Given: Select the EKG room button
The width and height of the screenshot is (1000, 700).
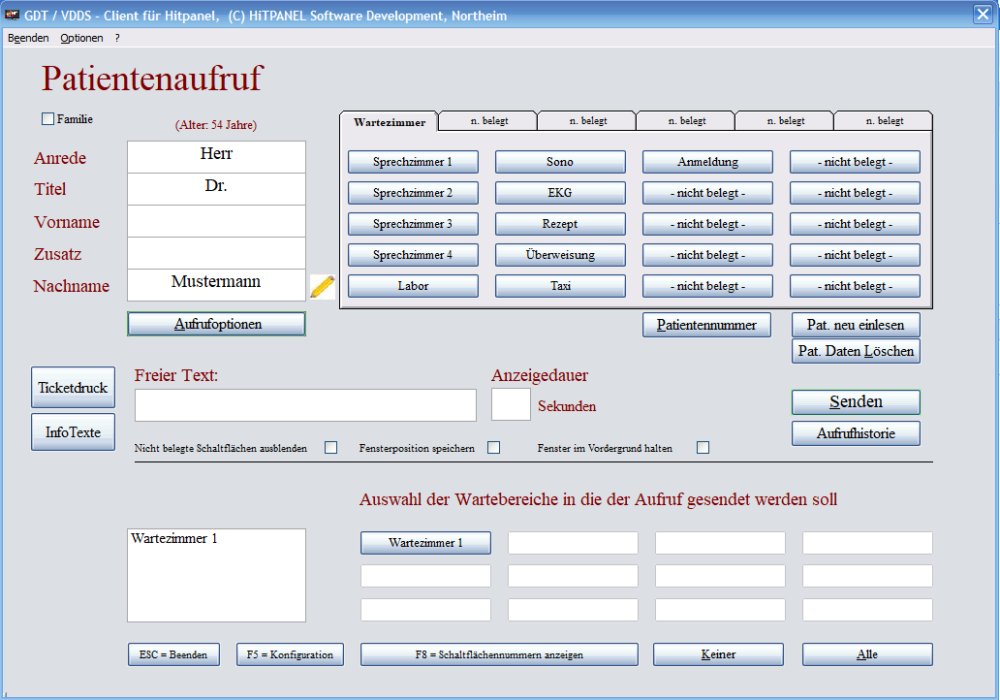Looking at the screenshot, I should pos(560,193).
